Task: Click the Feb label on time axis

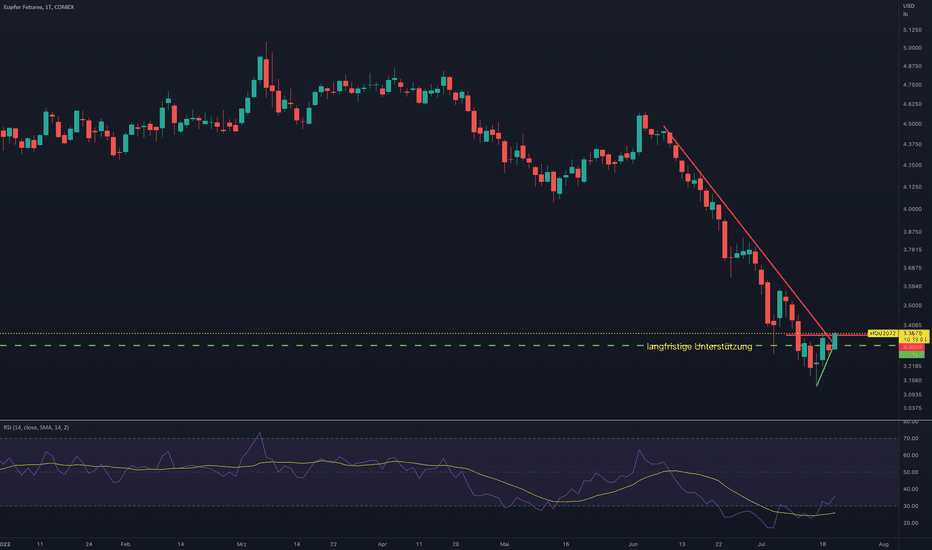Action: click(x=125, y=544)
